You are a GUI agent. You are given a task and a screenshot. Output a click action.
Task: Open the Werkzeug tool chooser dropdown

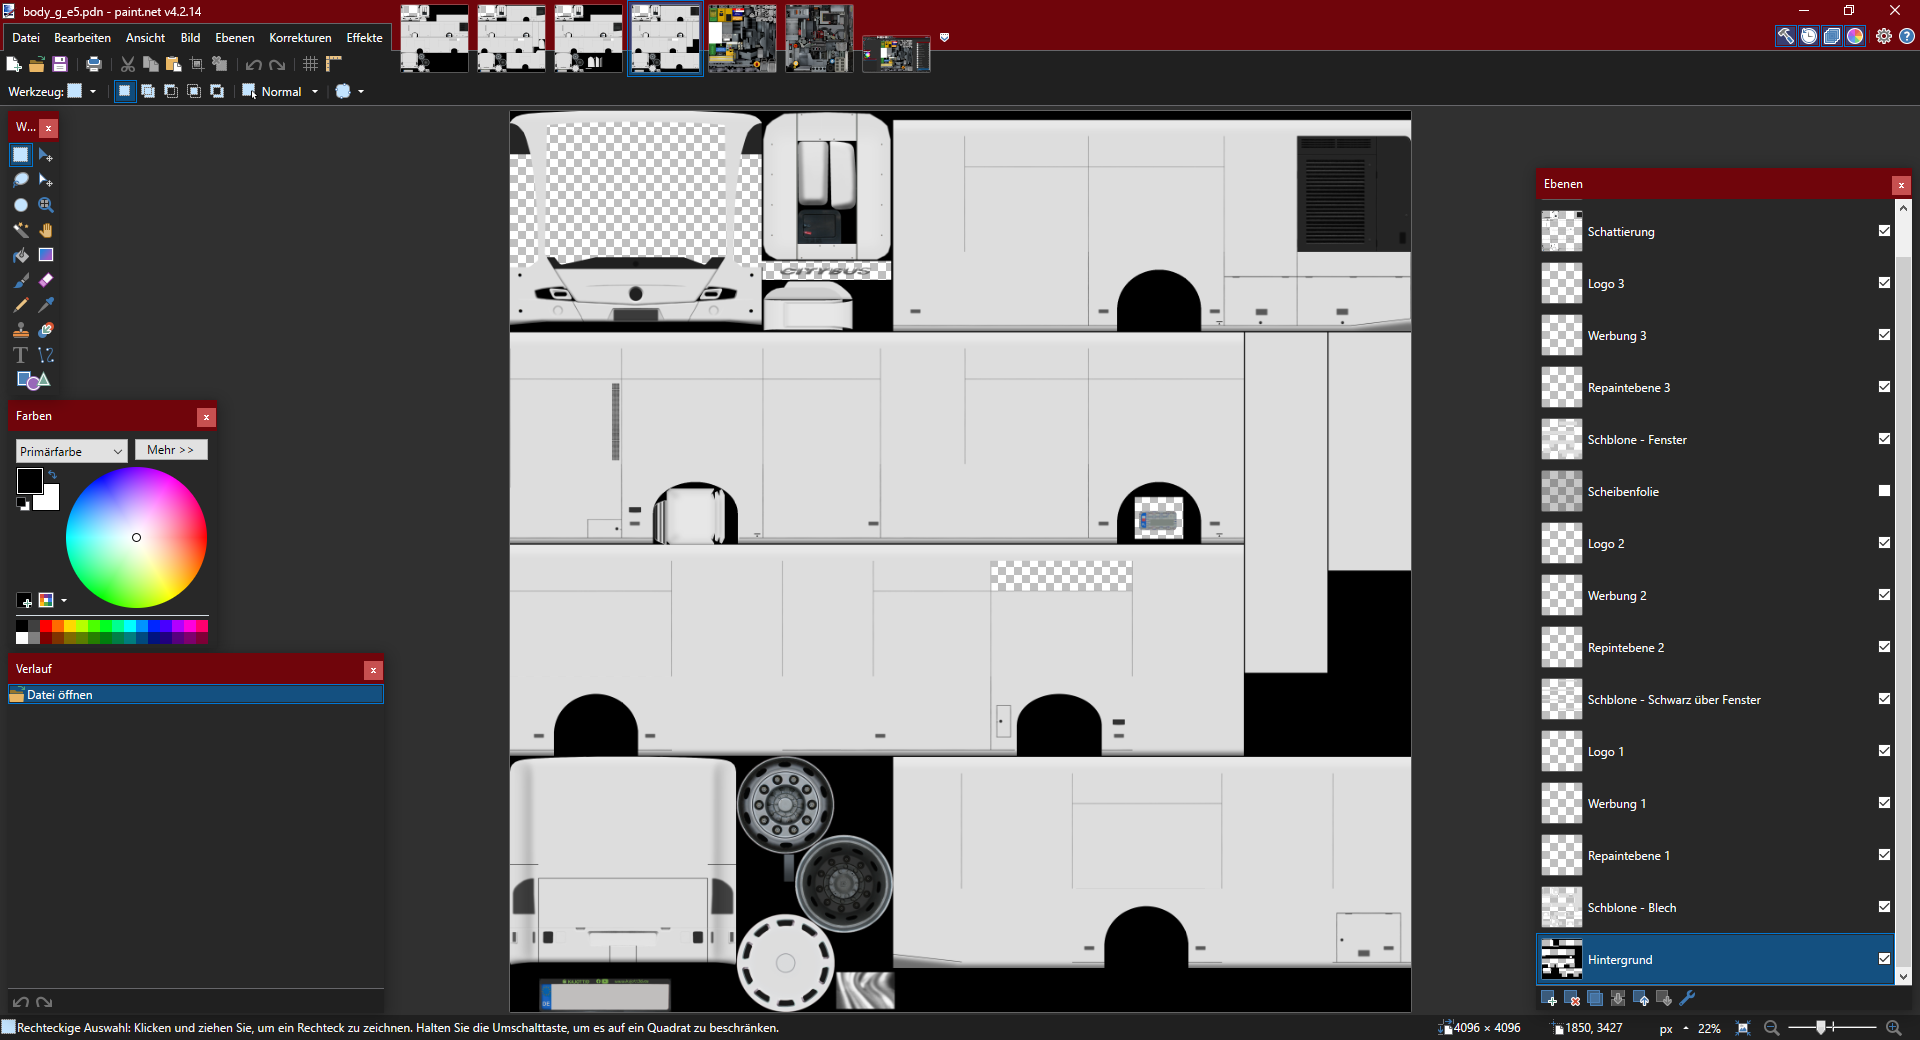point(82,91)
